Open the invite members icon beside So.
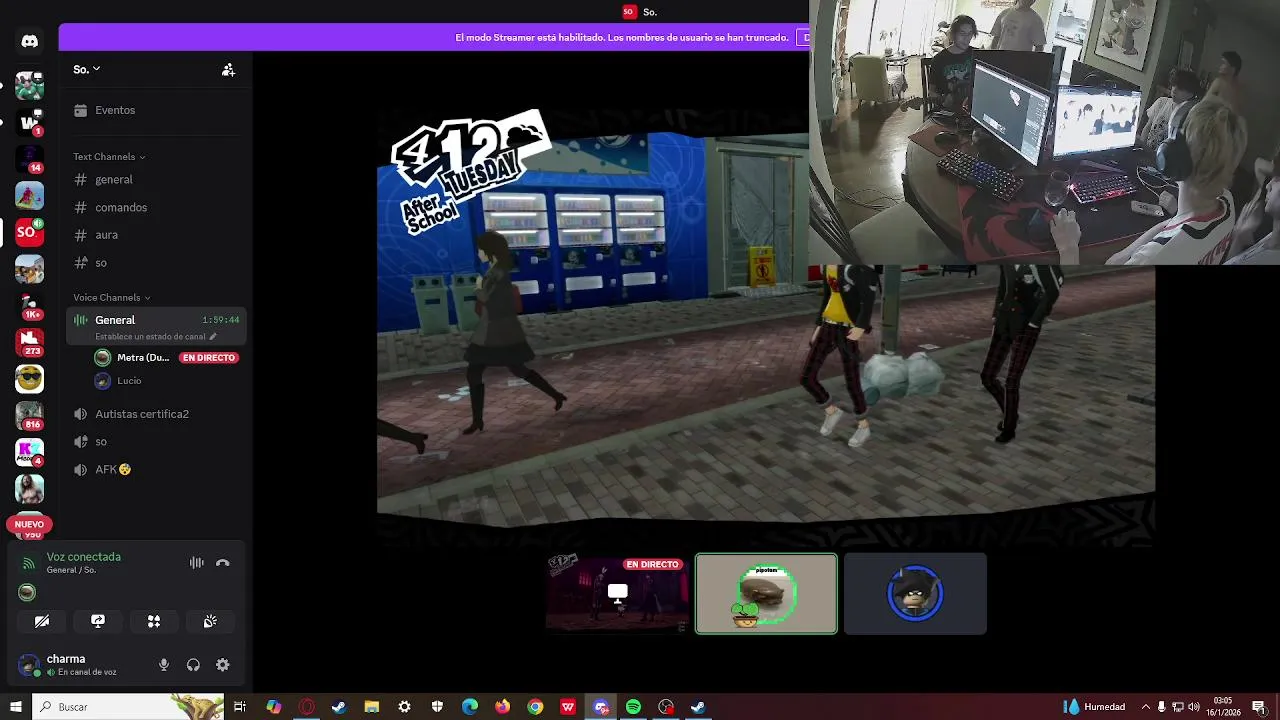 click(x=228, y=70)
